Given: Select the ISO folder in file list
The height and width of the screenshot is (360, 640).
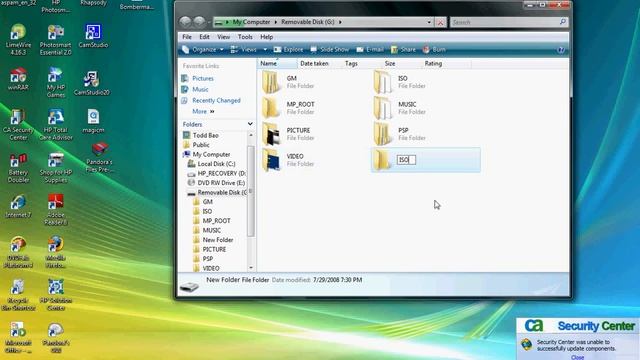Looking at the screenshot, I should (400, 82).
